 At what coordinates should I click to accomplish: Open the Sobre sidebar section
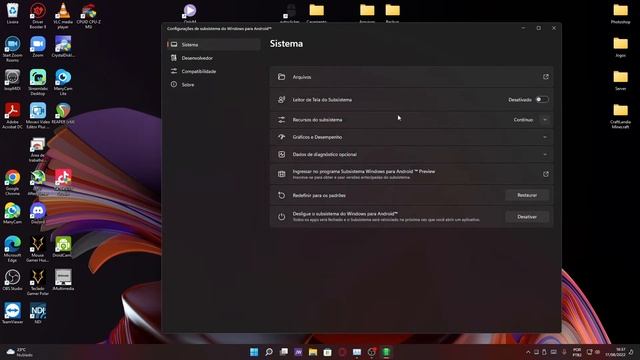click(x=213, y=84)
